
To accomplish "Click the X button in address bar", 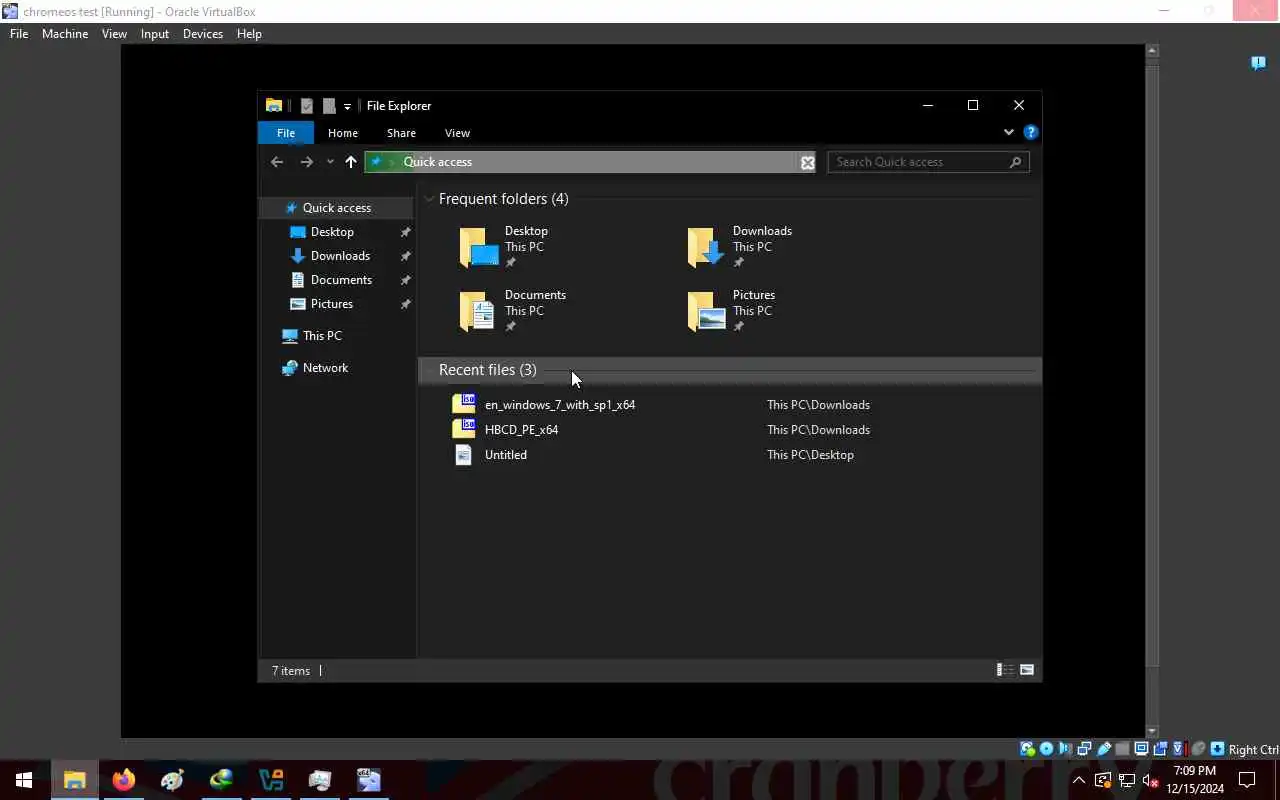I will 808,162.
